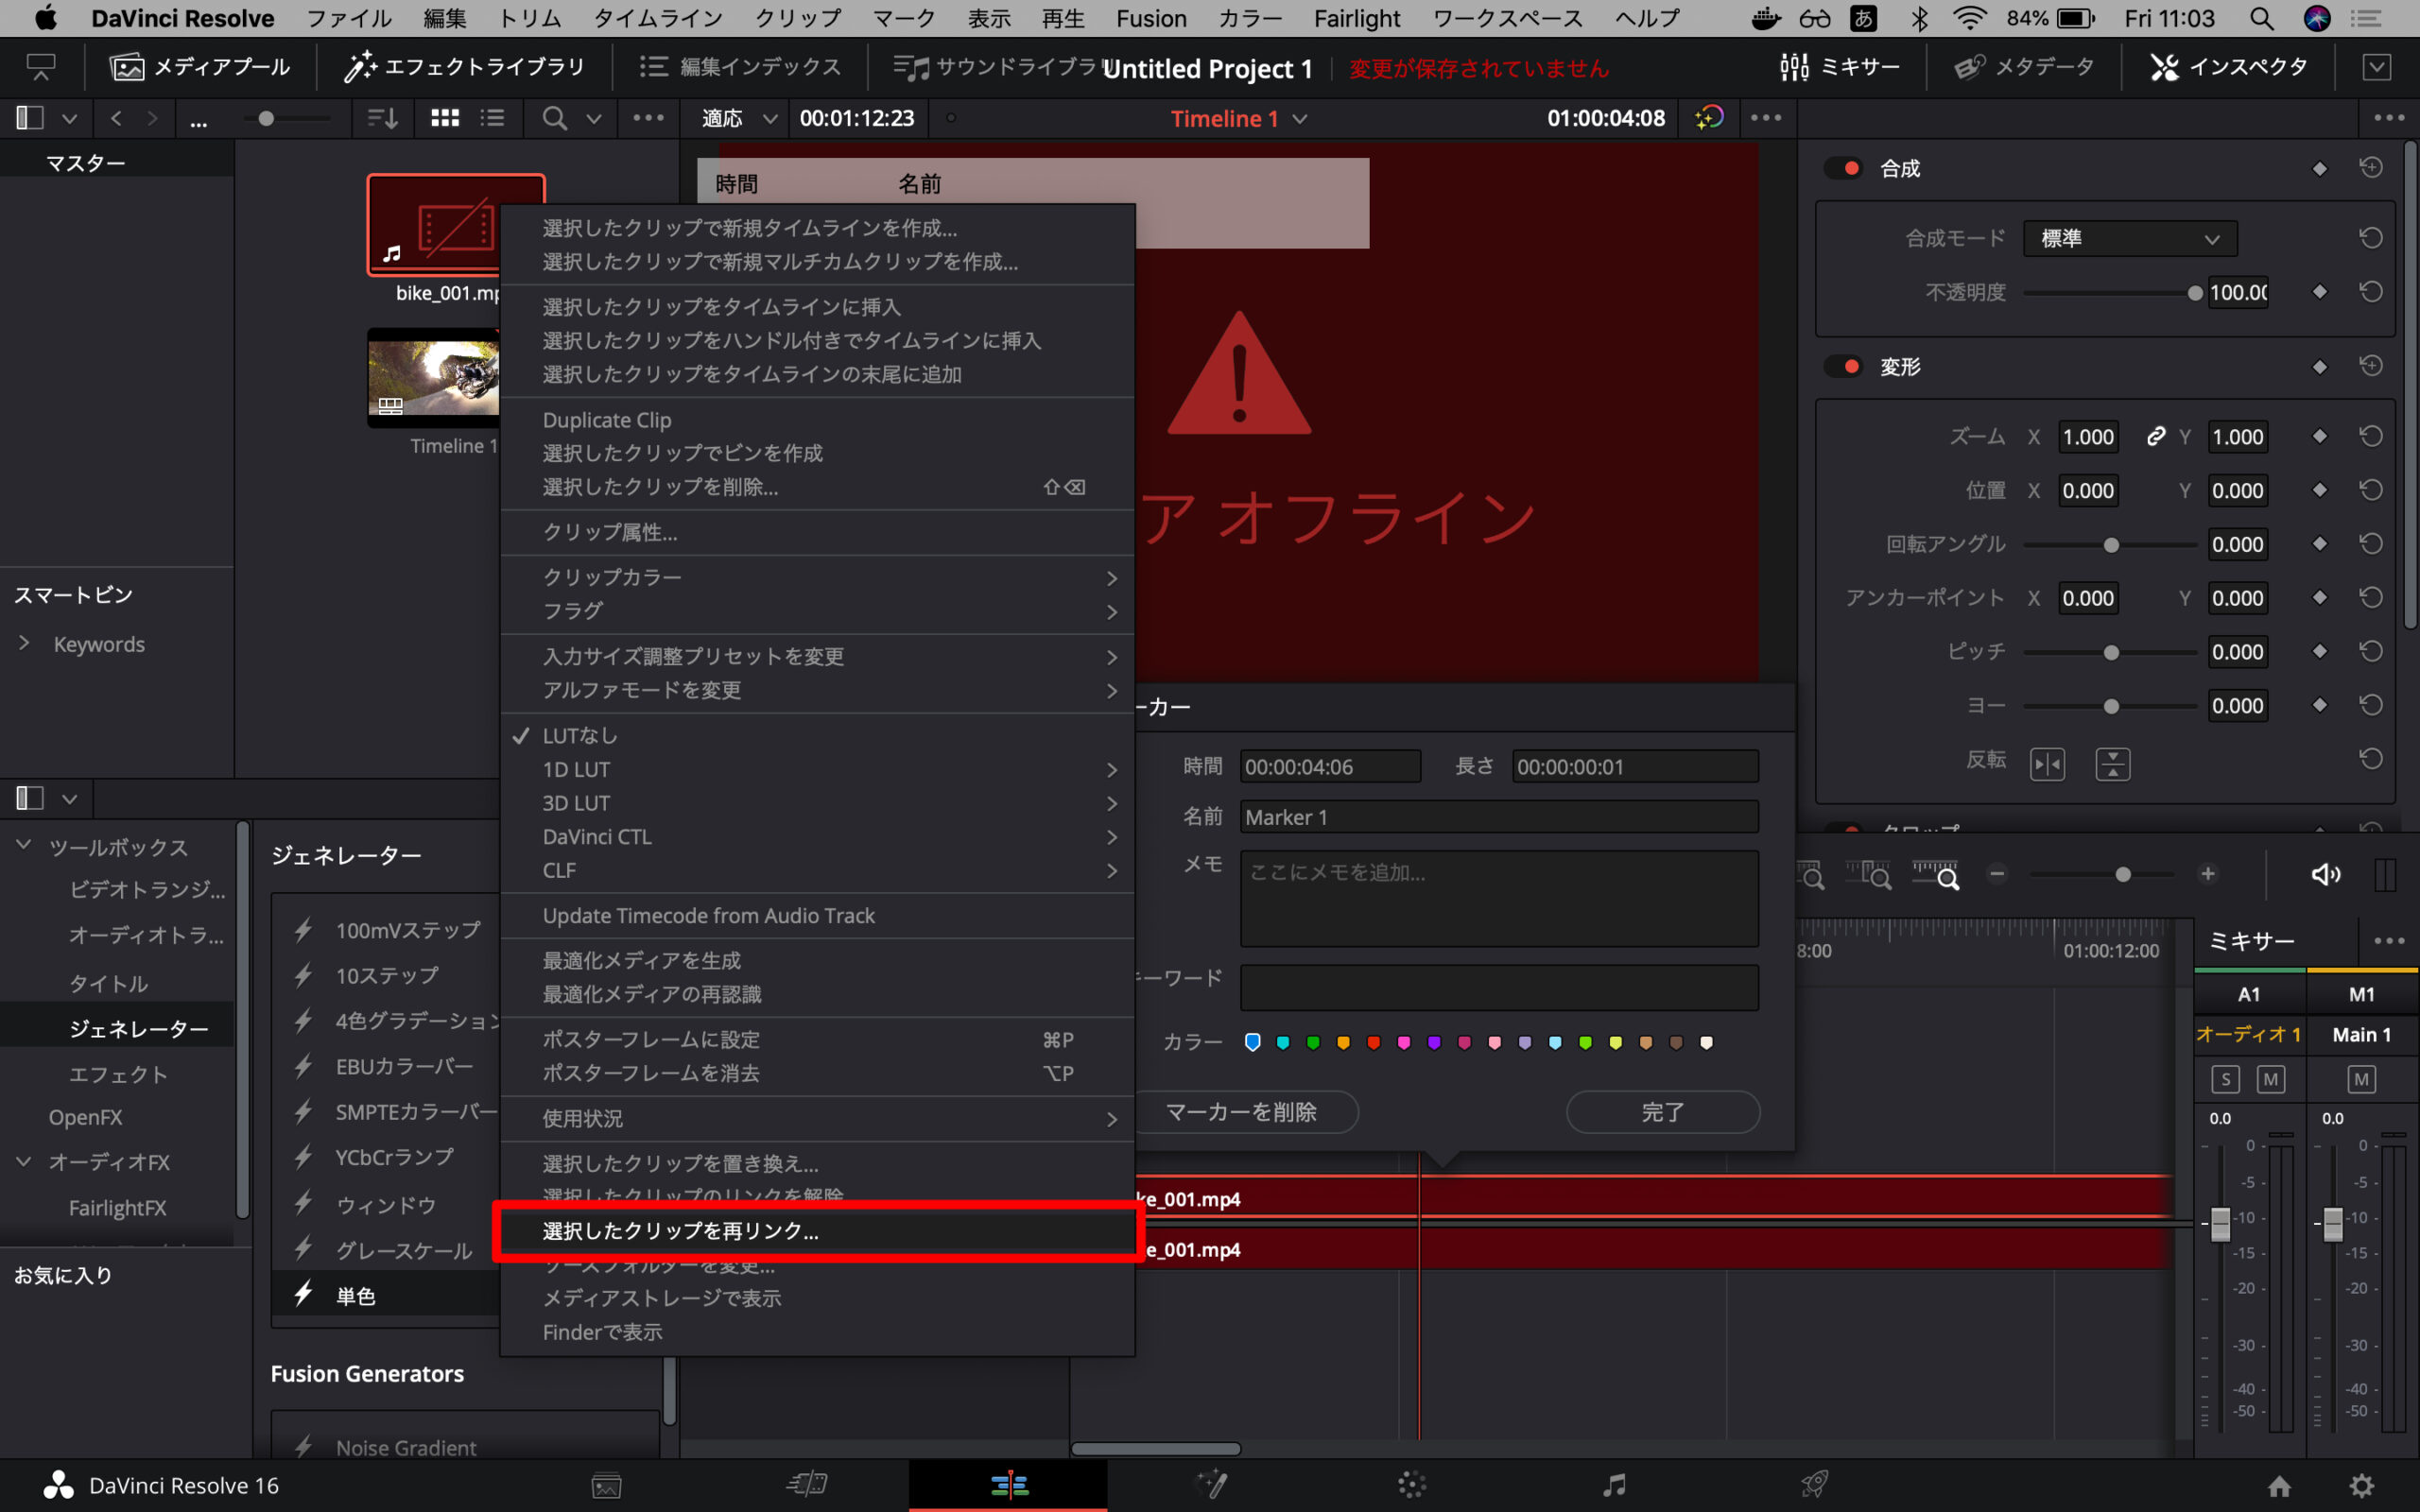Choose Duplicate Clip from context menu
Screen dimensions: 2420x1512
tap(817, 420)
